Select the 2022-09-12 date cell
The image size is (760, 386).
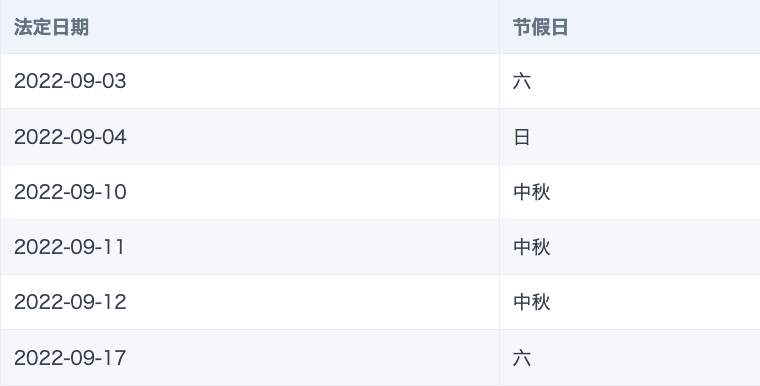pyautogui.click(x=70, y=302)
